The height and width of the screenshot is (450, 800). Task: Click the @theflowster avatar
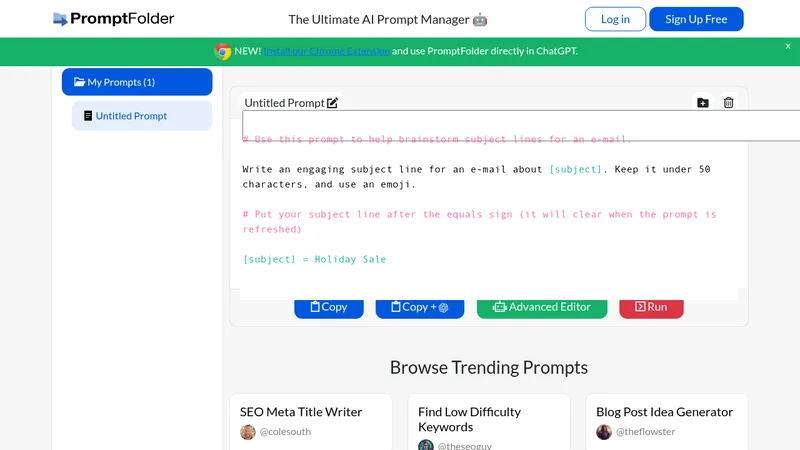pos(604,432)
